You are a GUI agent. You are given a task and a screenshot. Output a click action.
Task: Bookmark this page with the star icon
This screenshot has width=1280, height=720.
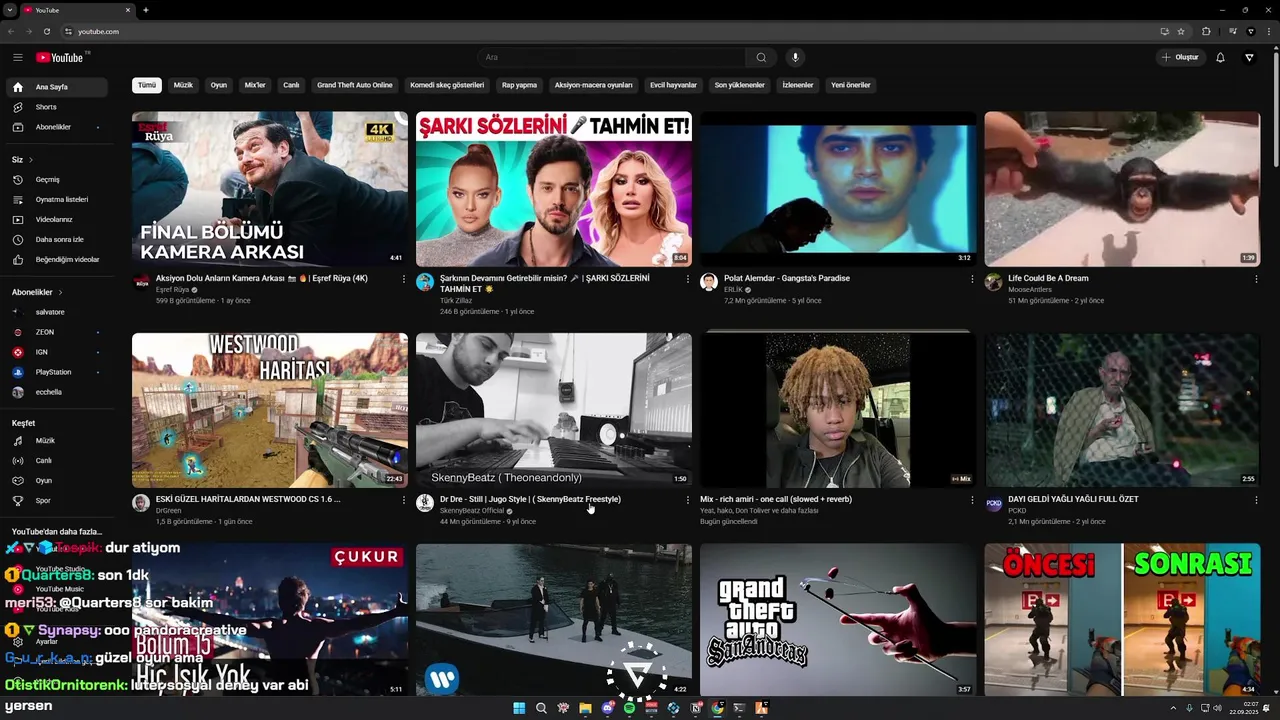point(1181,32)
